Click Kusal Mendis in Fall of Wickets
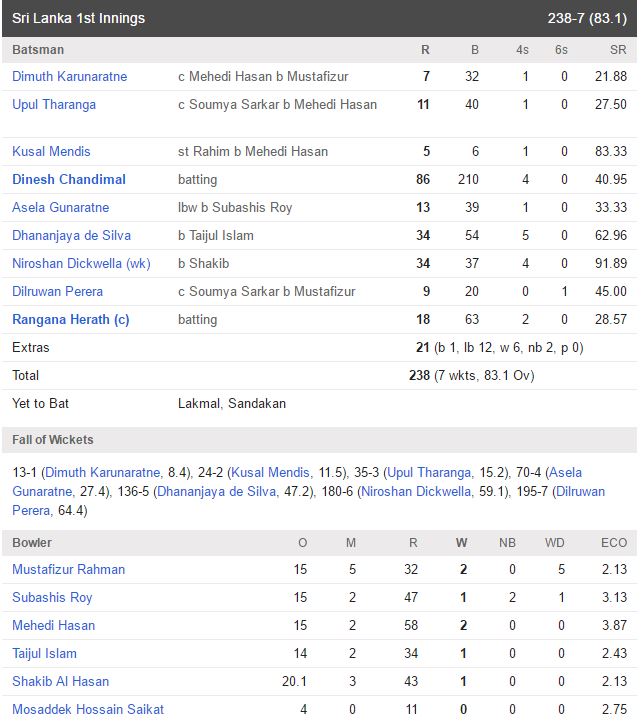Screen dimensions: 641x727 [270, 472]
